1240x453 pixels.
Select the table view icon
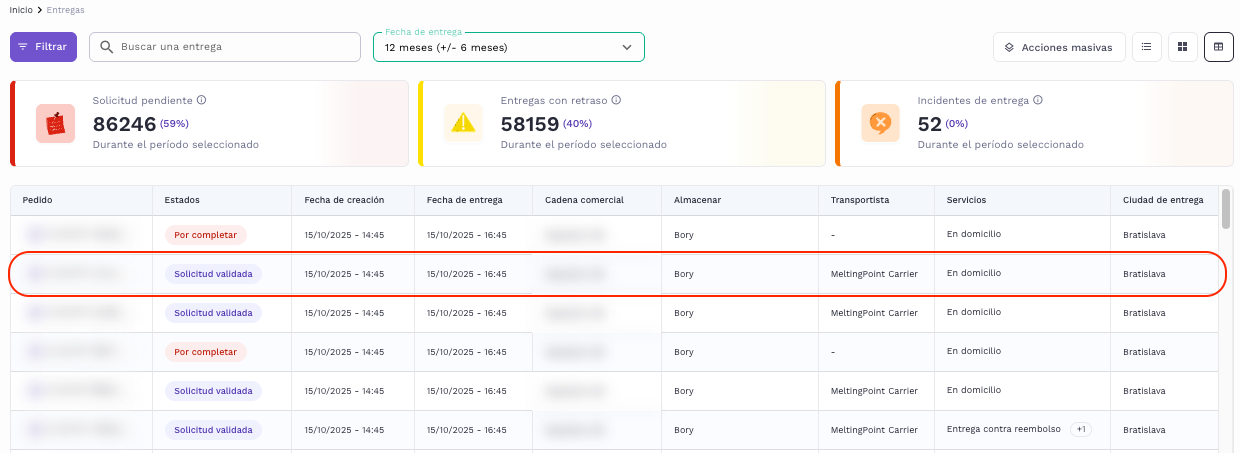1219,47
